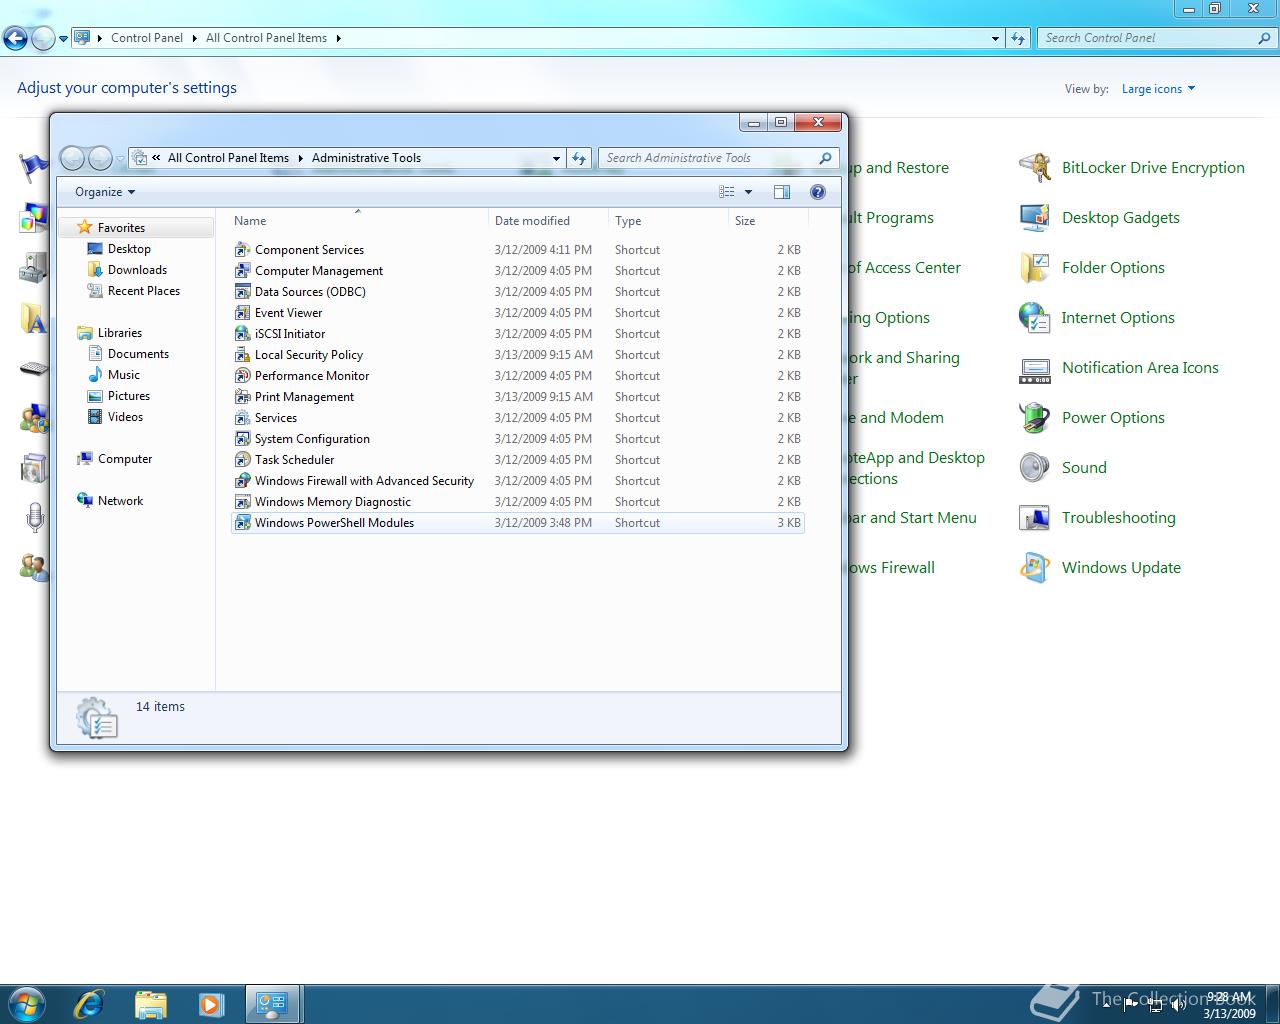The height and width of the screenshot is (1024, 1280).
Task: Expand the Administrative Tools address bar history dropdown
Action: point(556,158)
